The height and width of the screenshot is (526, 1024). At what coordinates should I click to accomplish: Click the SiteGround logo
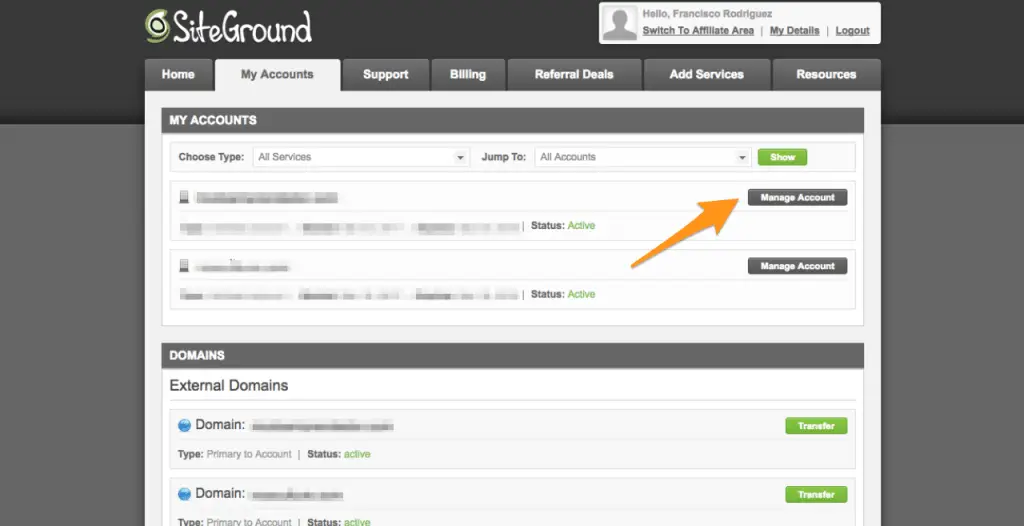[x=228, y=27]
